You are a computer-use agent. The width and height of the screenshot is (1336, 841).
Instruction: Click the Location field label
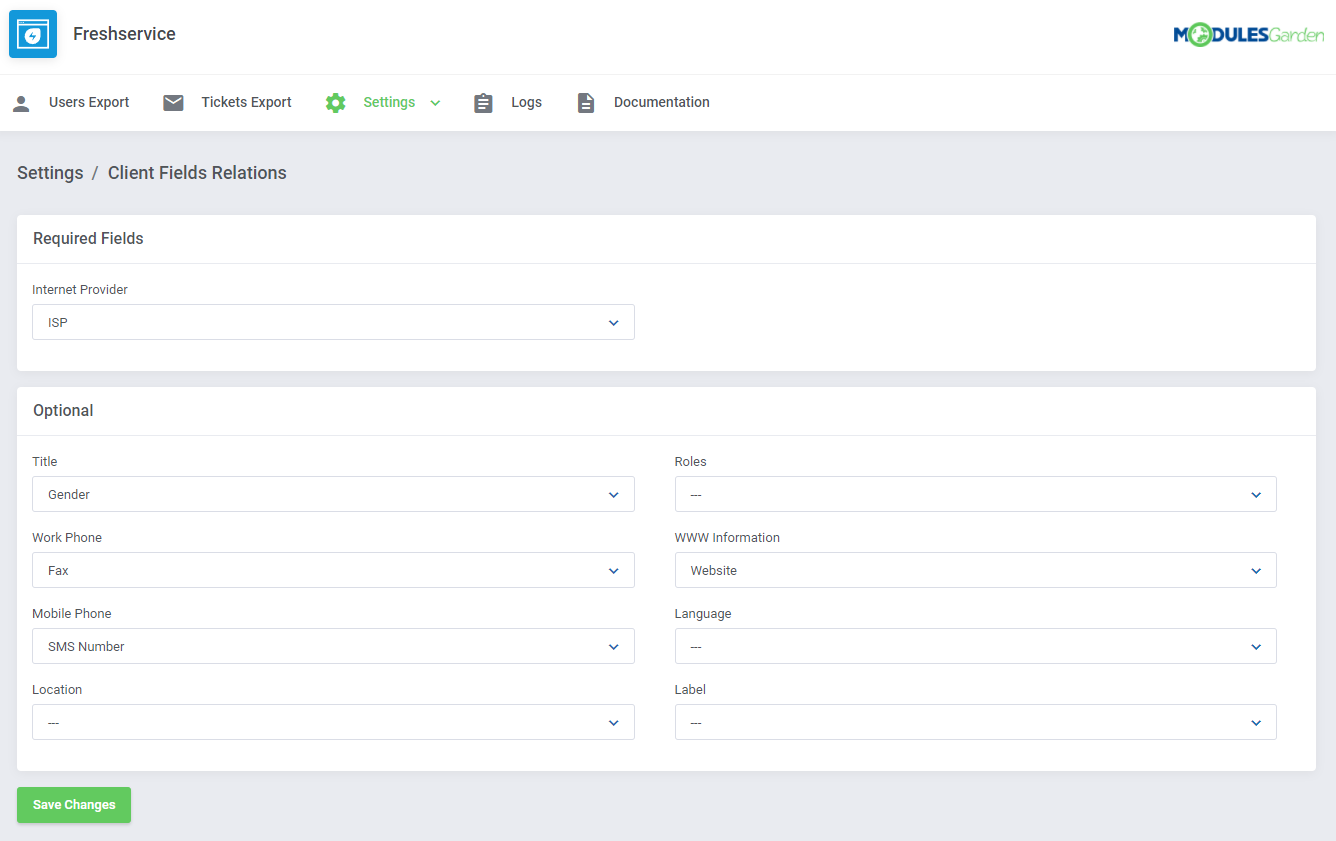point(57,690)
